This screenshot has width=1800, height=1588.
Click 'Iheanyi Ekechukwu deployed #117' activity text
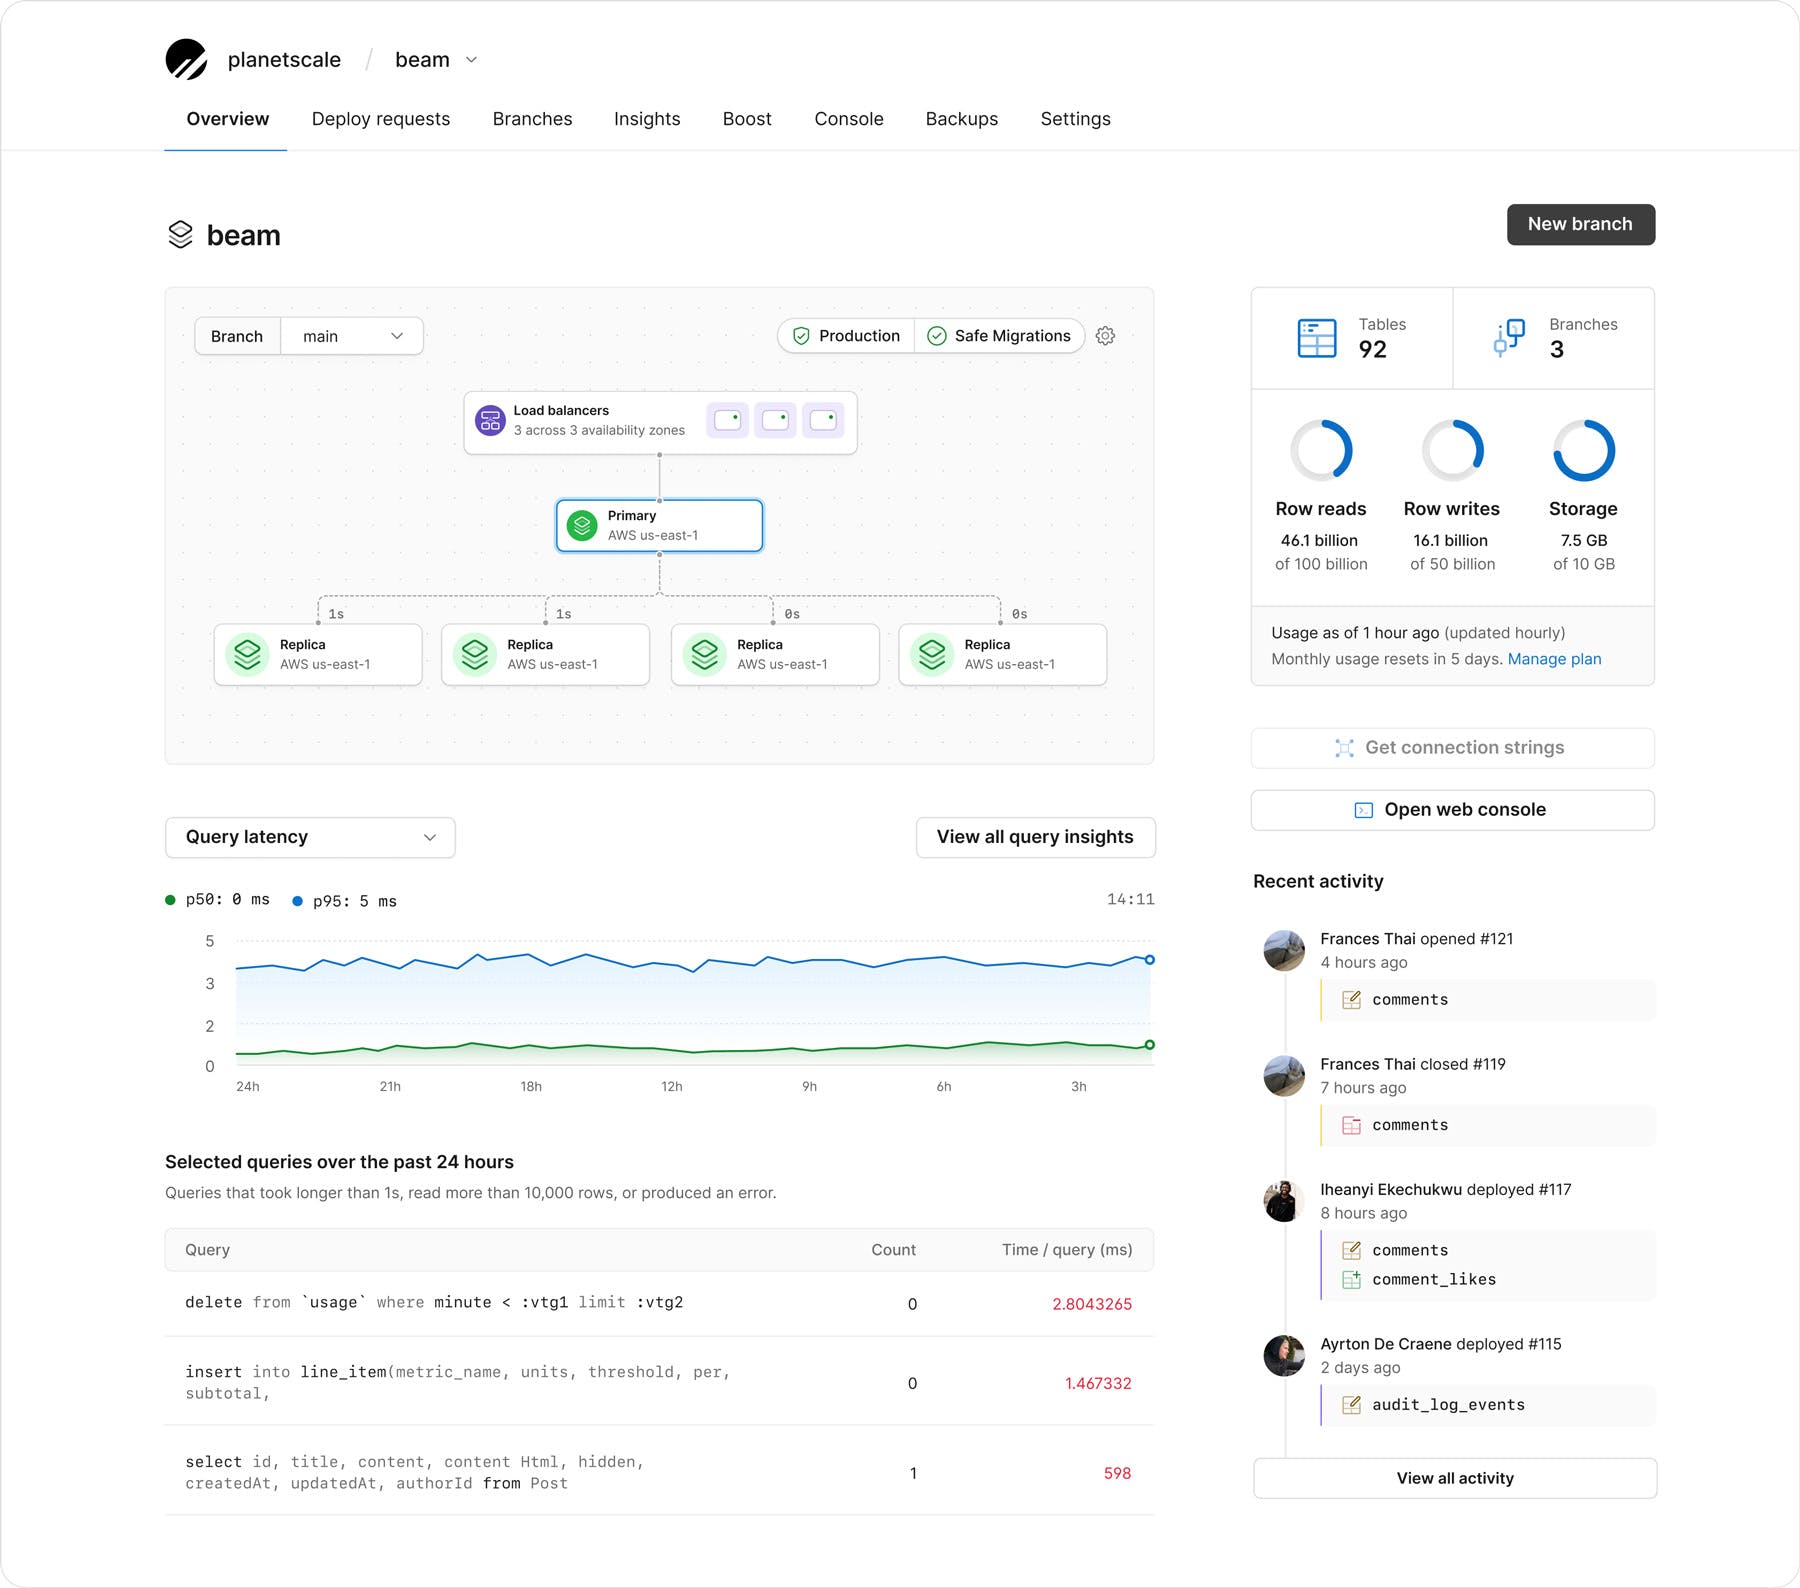click(x=1445, y=1190)
